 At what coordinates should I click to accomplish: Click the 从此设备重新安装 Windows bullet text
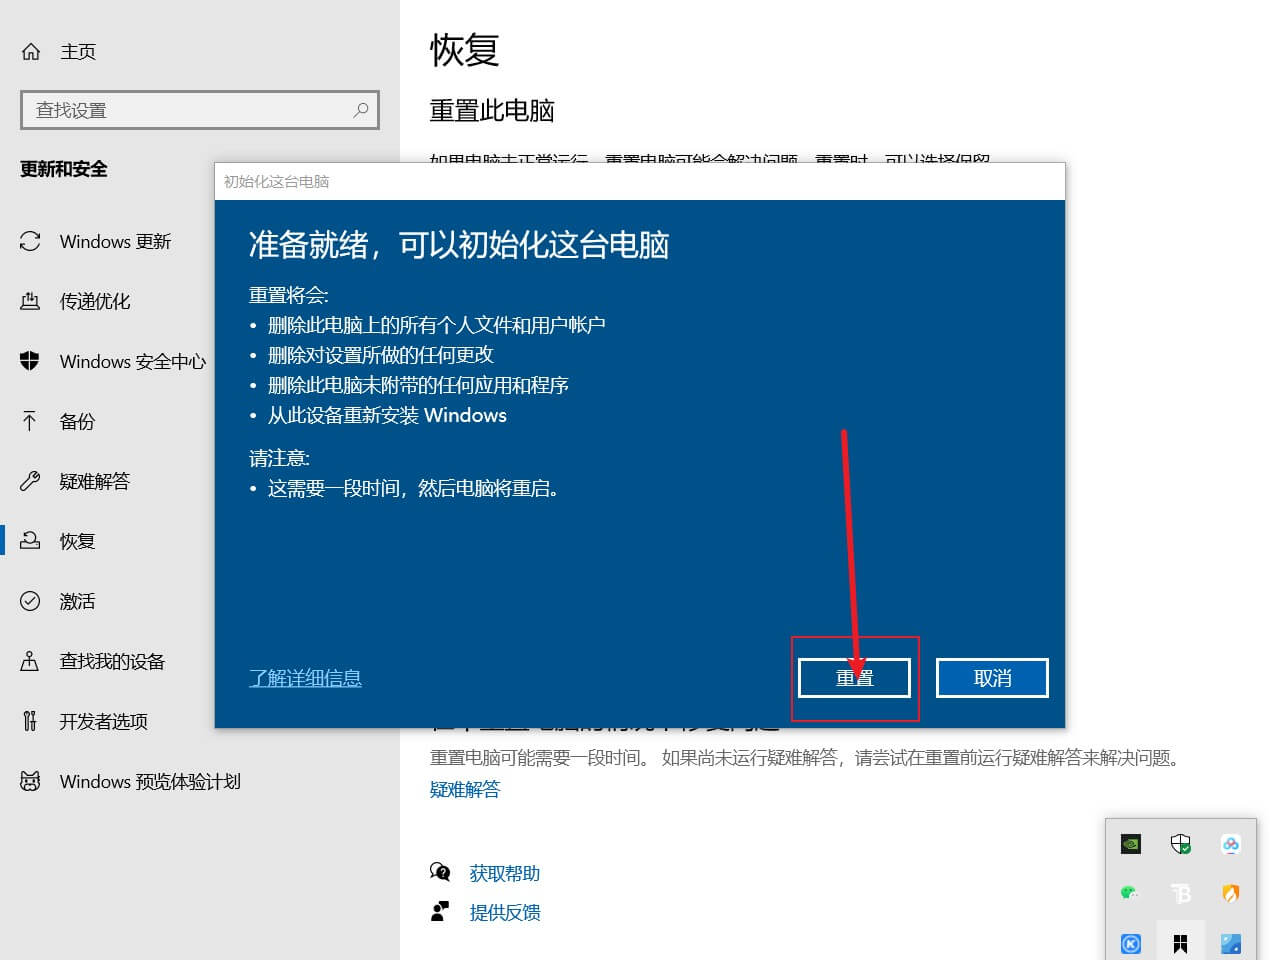[387, 415]
